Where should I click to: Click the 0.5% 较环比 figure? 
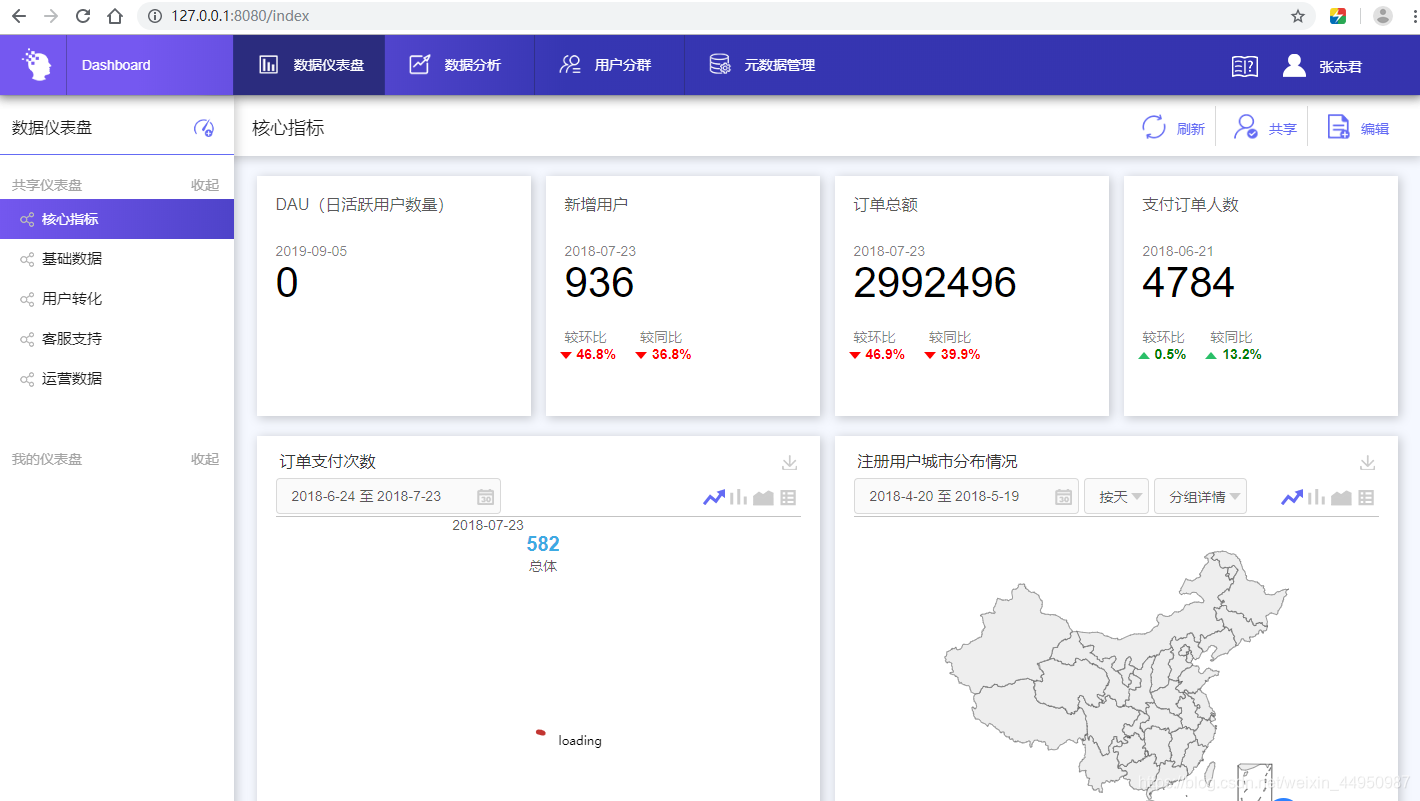pyautogui.click(x=1170, y=354)
